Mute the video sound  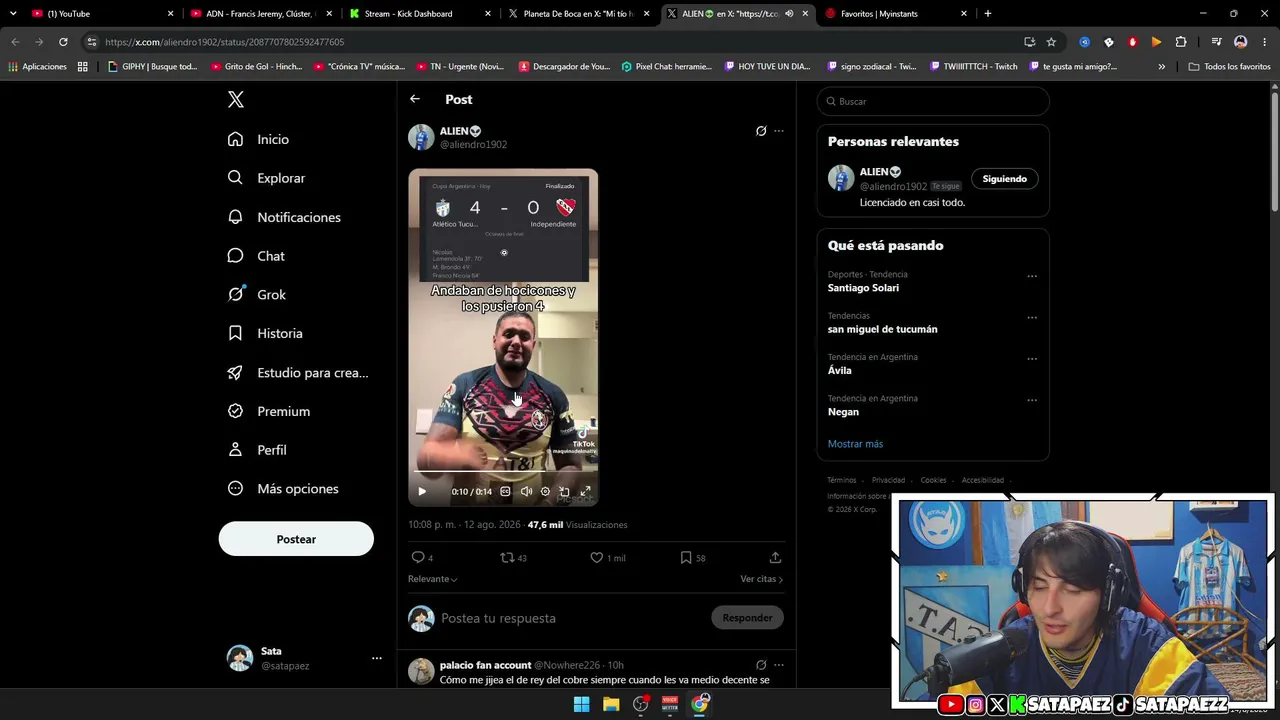click(526, 491)
